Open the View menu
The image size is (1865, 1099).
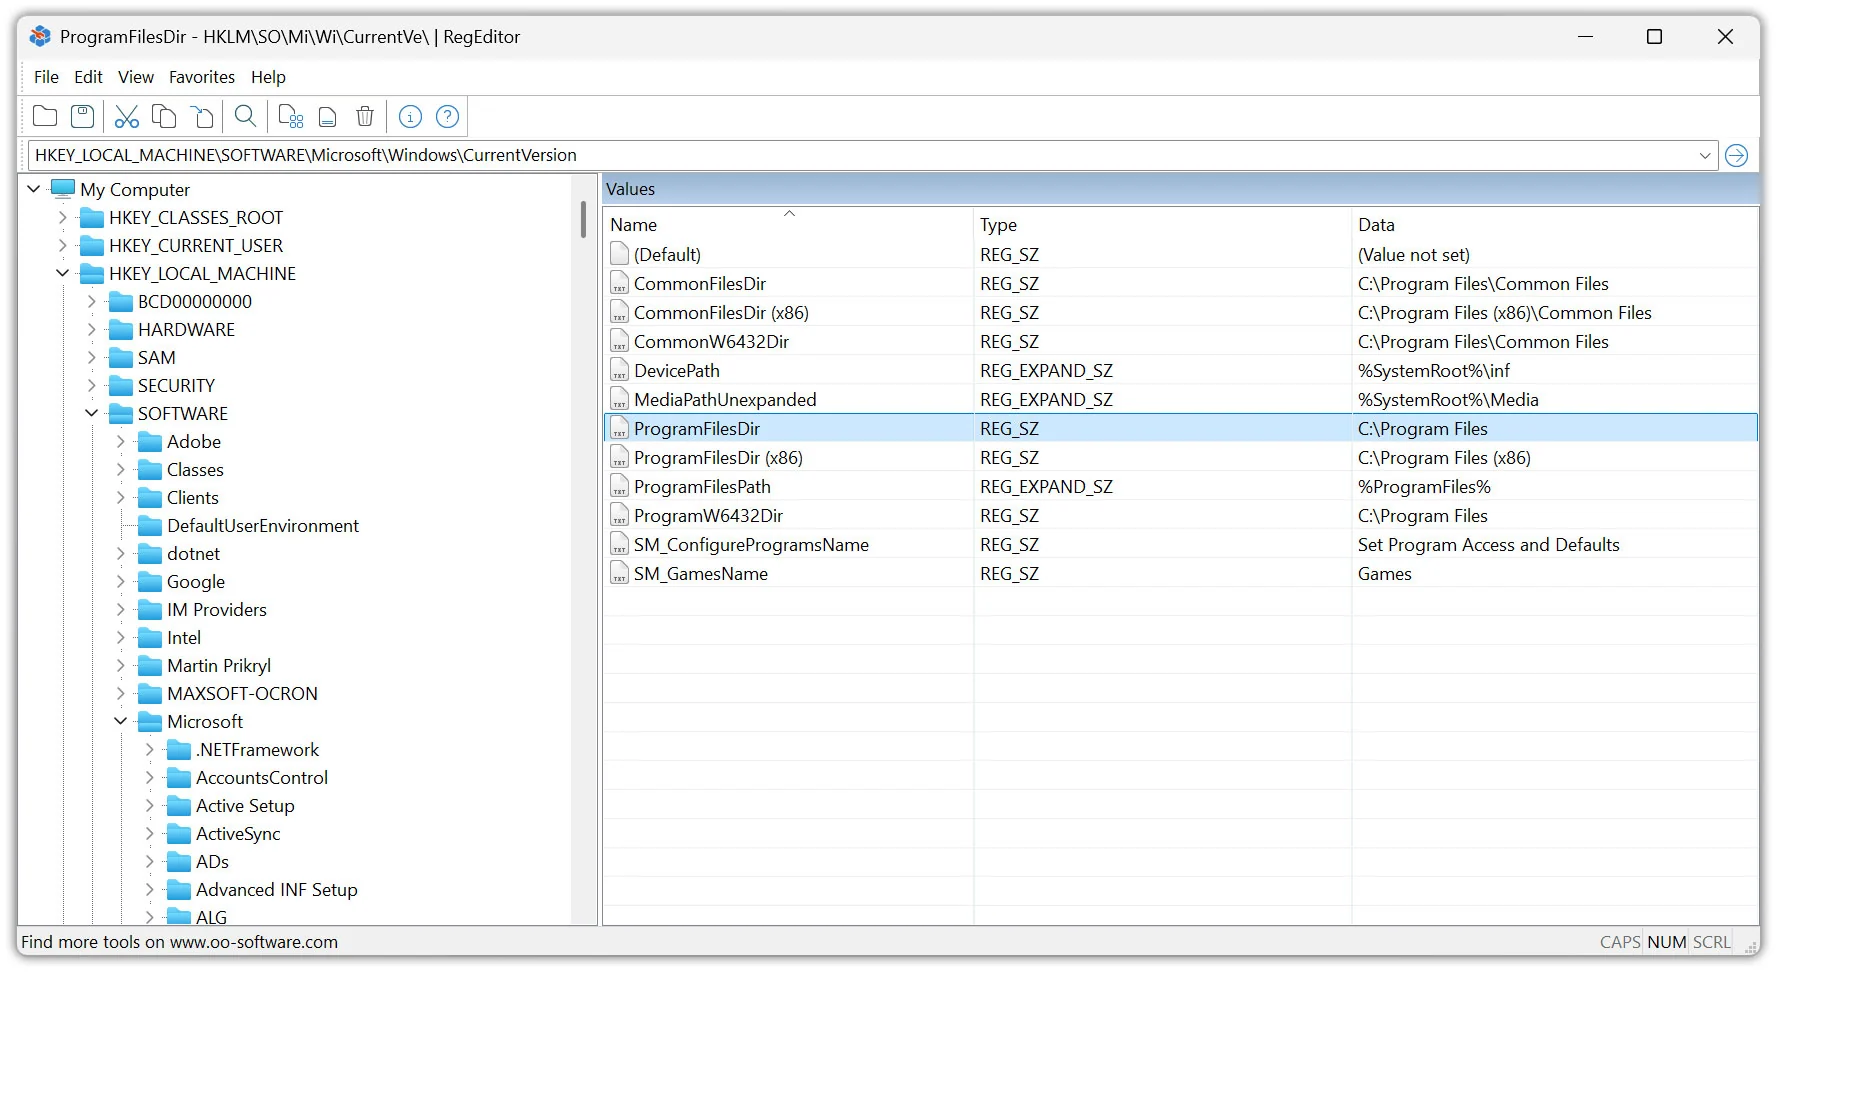tap(136, 77)
